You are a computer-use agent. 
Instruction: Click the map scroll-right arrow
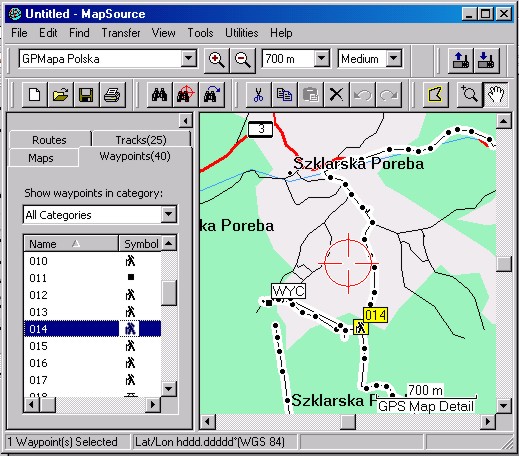[488, 422]
